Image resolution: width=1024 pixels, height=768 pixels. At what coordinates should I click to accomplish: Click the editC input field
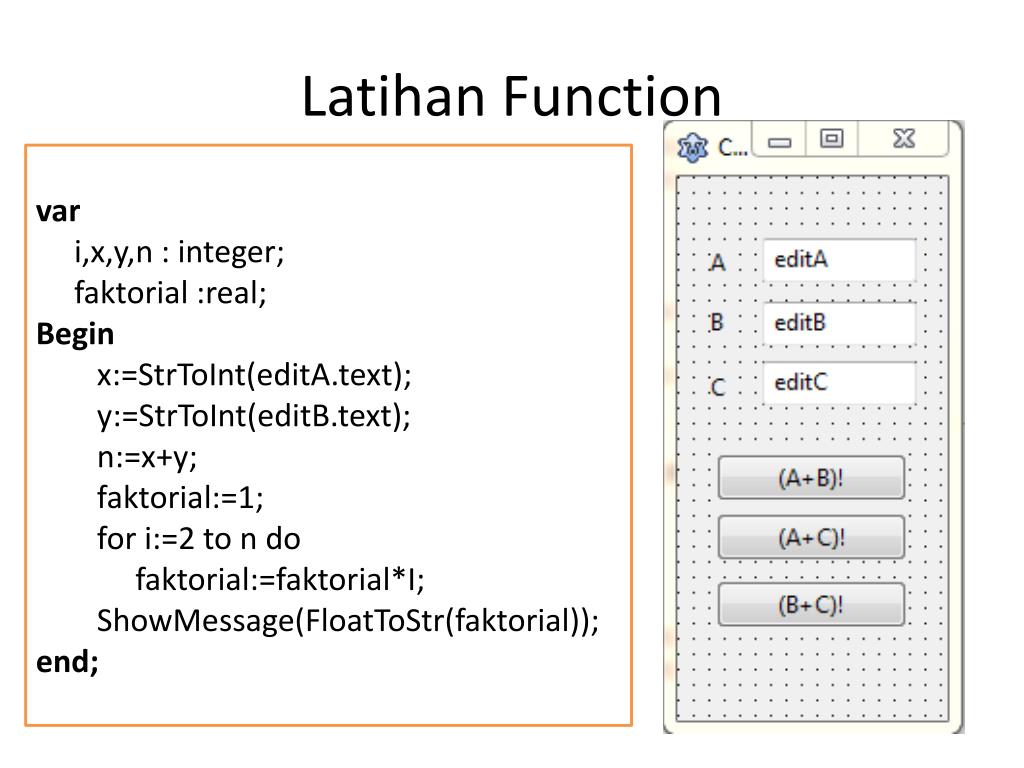839,383
